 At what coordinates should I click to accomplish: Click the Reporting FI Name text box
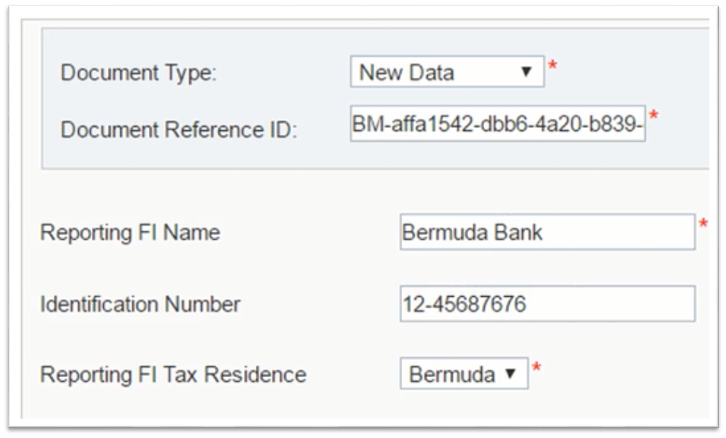click(x=546, y=232)
